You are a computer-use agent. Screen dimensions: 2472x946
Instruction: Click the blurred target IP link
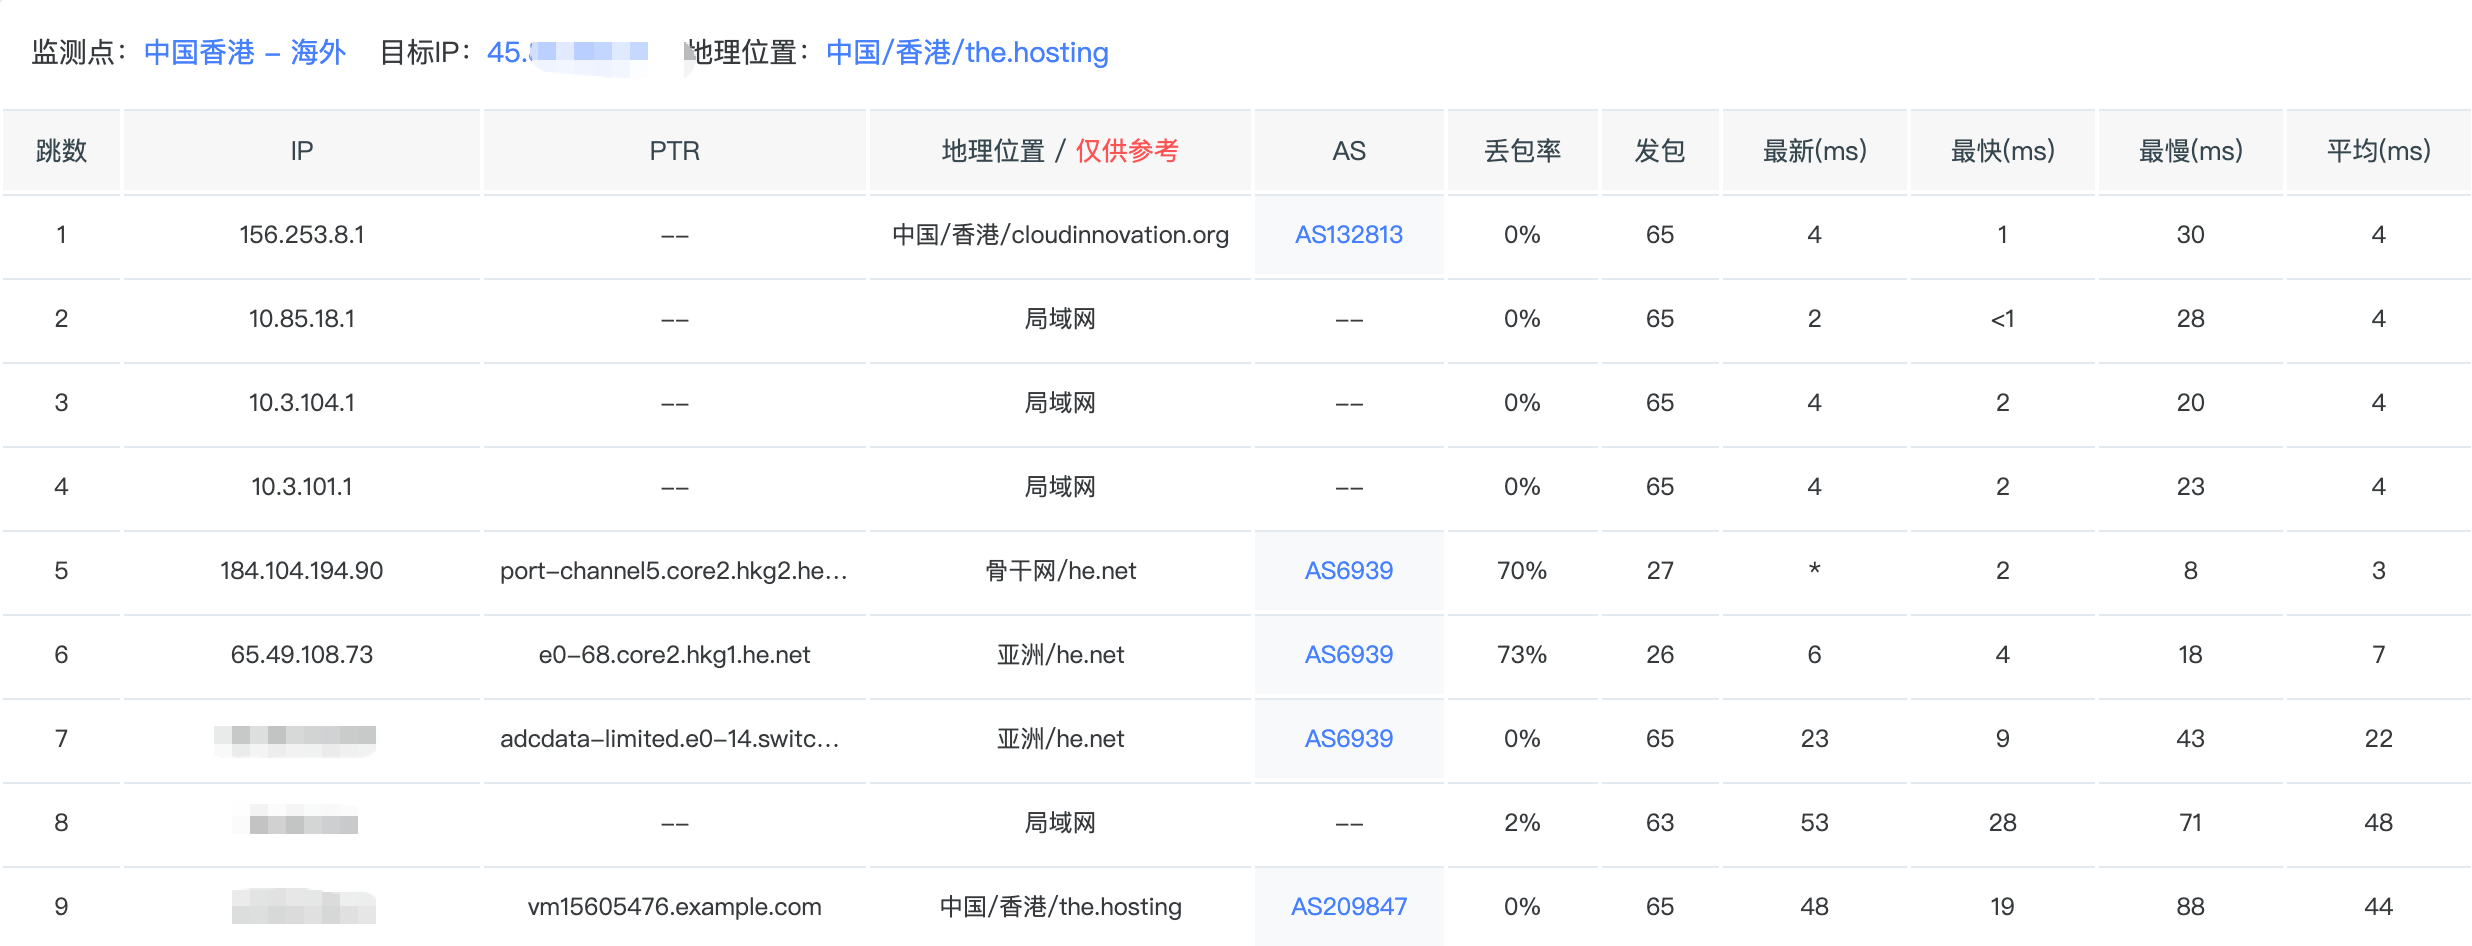[x=567, y=52]
